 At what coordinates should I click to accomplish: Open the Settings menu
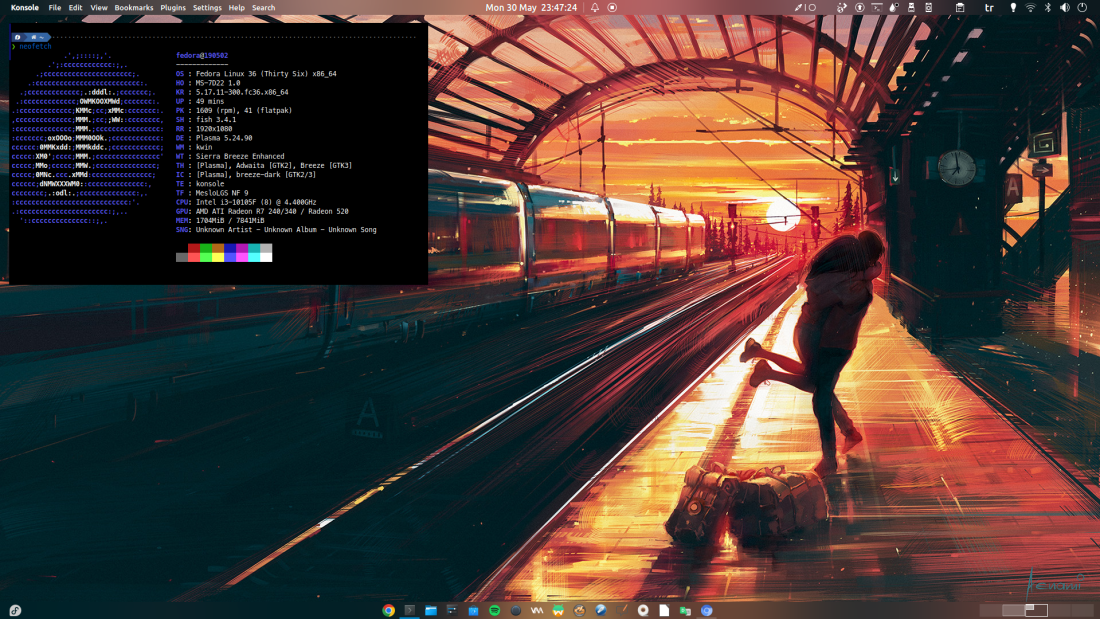click(207, 8)
